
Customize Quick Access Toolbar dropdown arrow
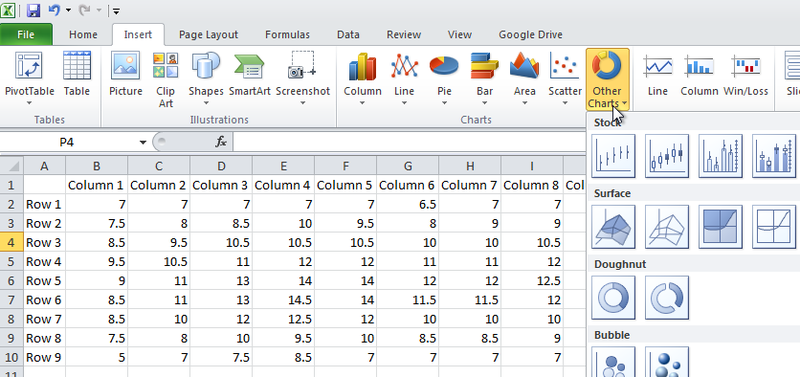[x=117, y=10]
